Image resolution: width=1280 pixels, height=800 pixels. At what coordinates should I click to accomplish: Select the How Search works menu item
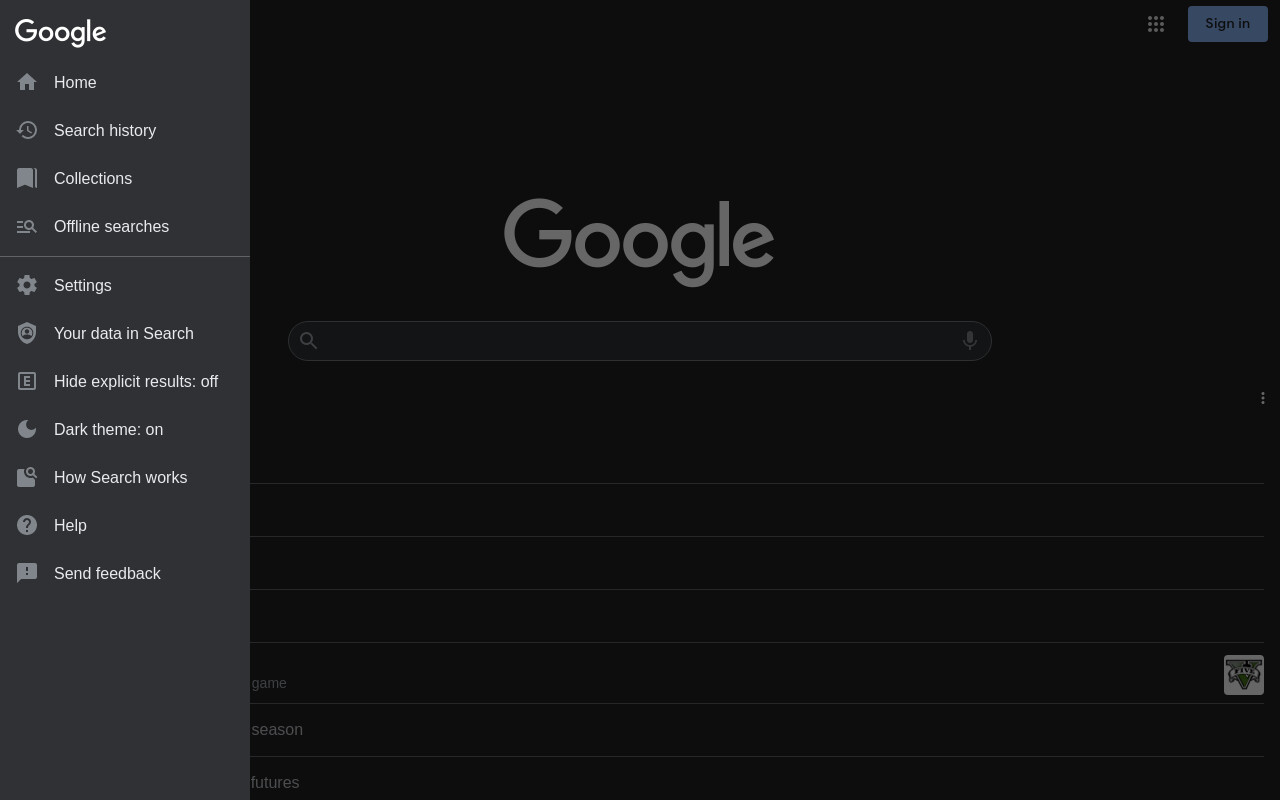click(125, 477)
